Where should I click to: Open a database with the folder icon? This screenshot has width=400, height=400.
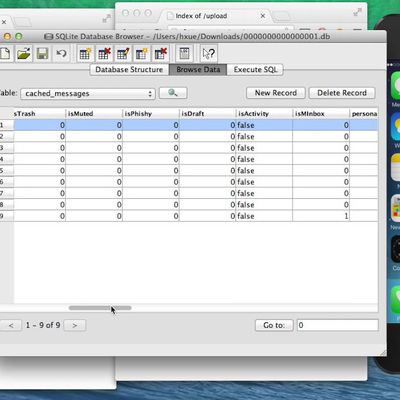point(24,53)
